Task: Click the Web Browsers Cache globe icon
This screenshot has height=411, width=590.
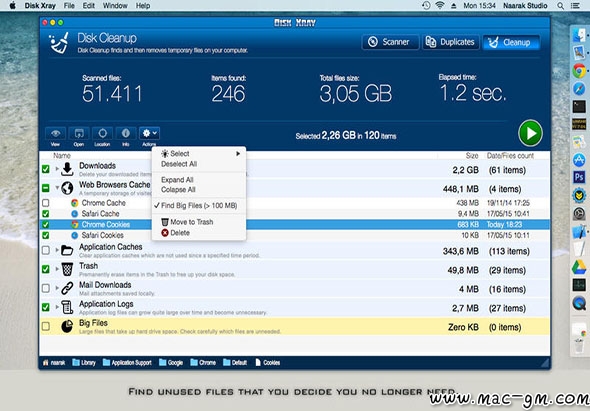Action: pyautogui.click(x=67, y=188)
